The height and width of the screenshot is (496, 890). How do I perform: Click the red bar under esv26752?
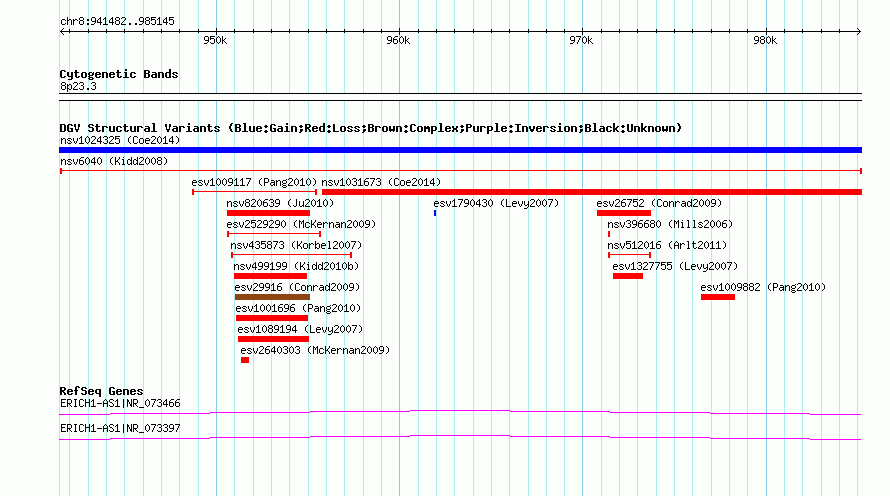(624, 213)
